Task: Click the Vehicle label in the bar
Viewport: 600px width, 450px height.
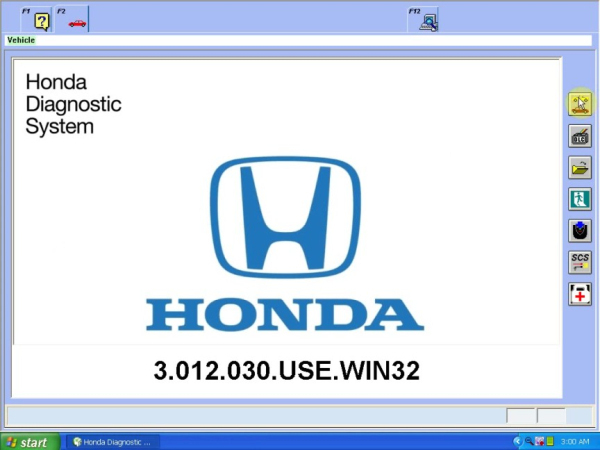Action: (21, 40)
